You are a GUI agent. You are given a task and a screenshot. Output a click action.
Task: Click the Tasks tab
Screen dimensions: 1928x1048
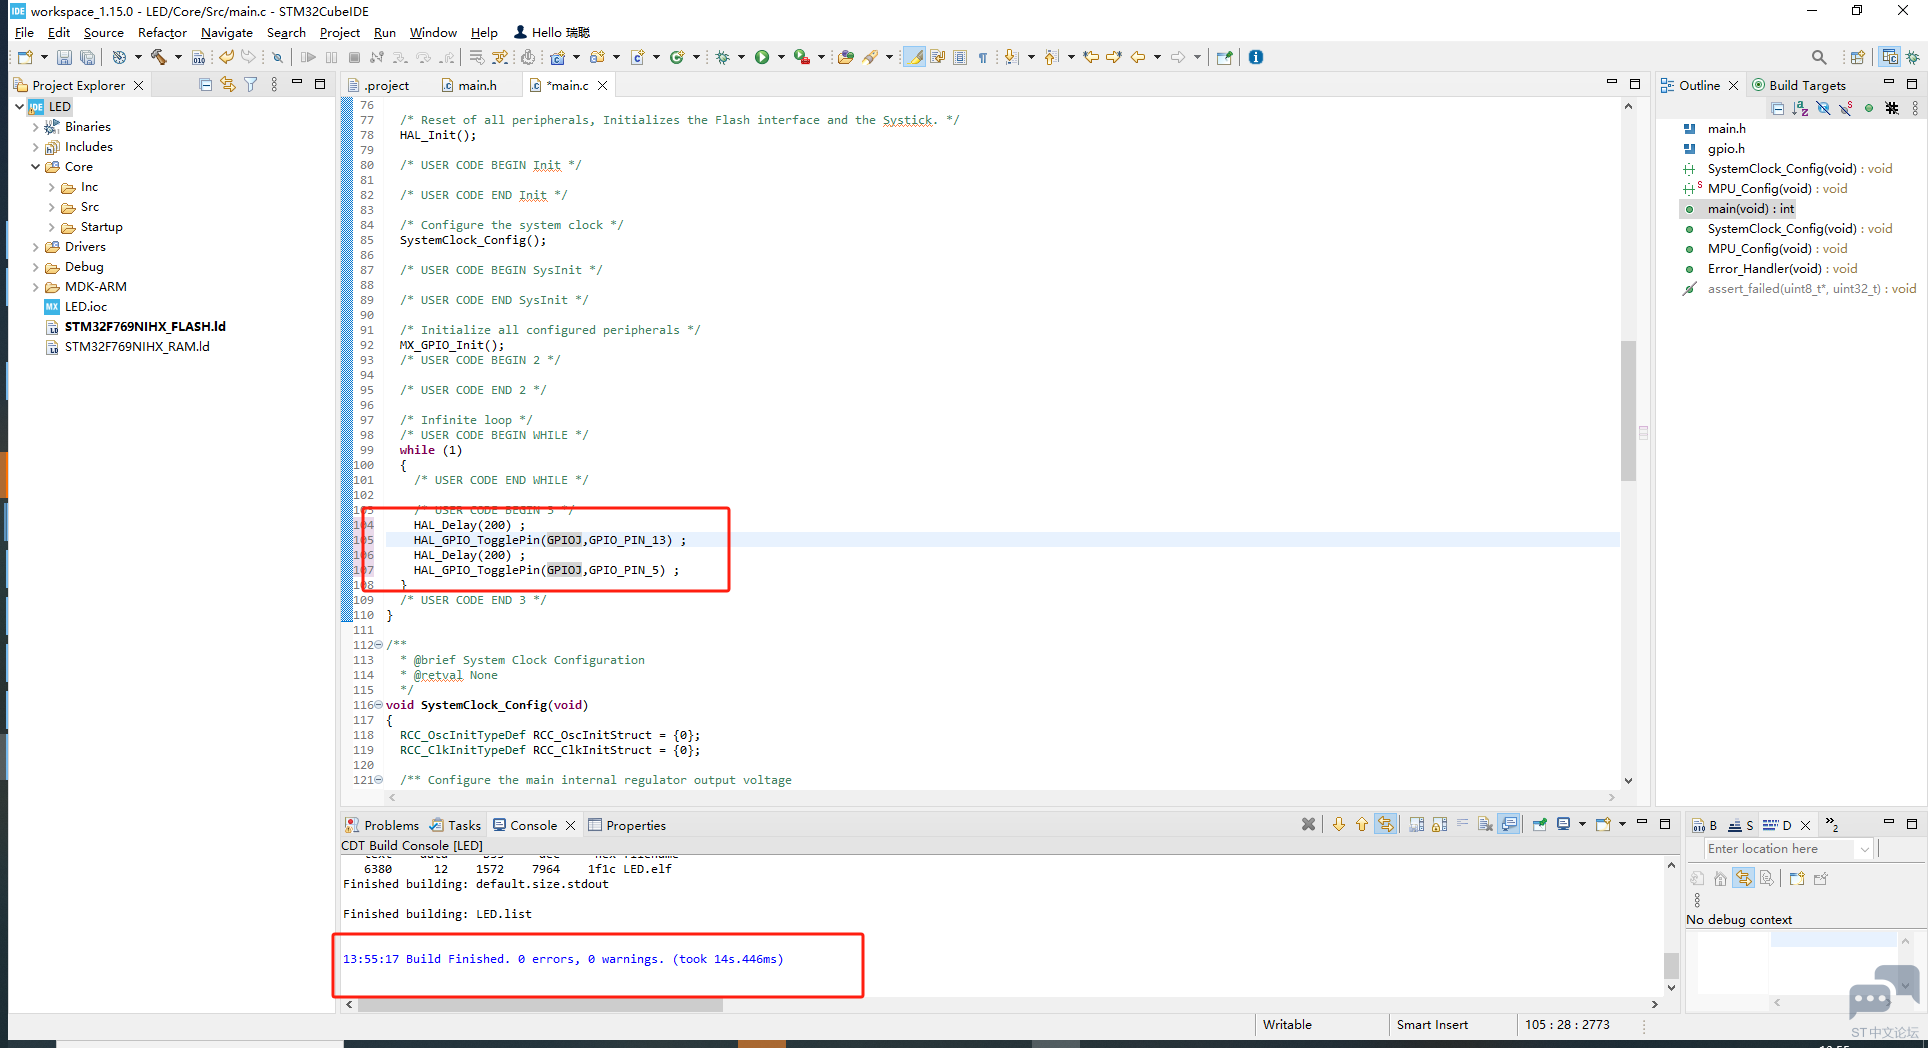(x=456, y=825)
